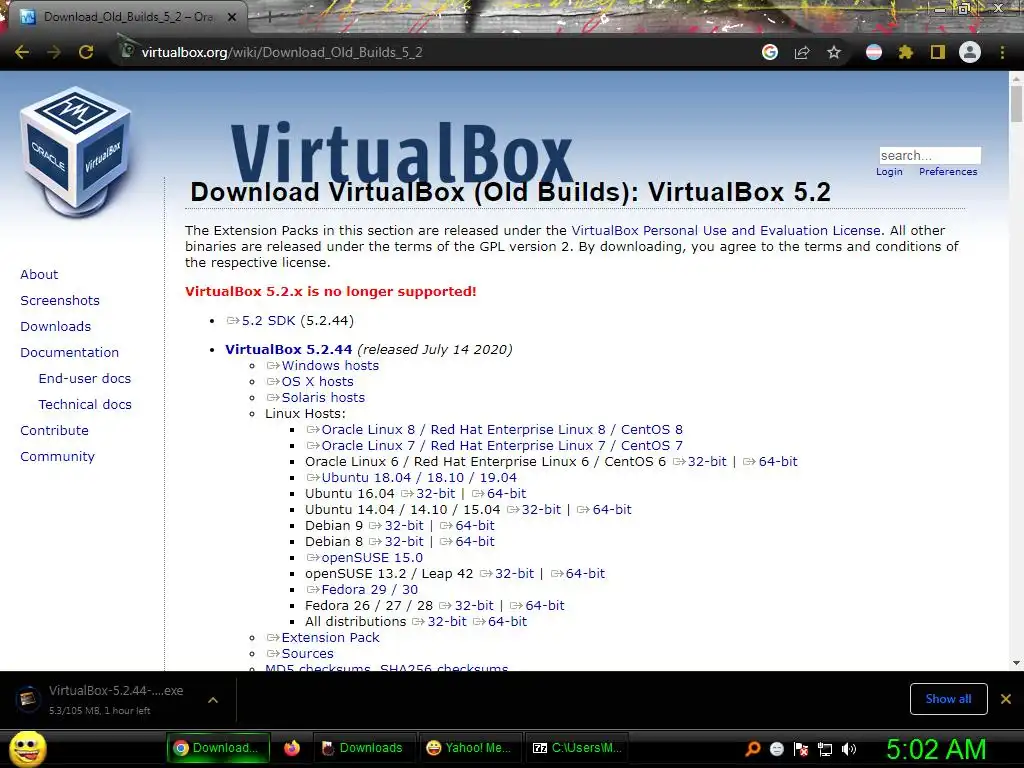Image resolution: width=1024 pixels, height=768 pixels.
Task: Reload the page with the refresh icon
Action: (x=86, y=52)
